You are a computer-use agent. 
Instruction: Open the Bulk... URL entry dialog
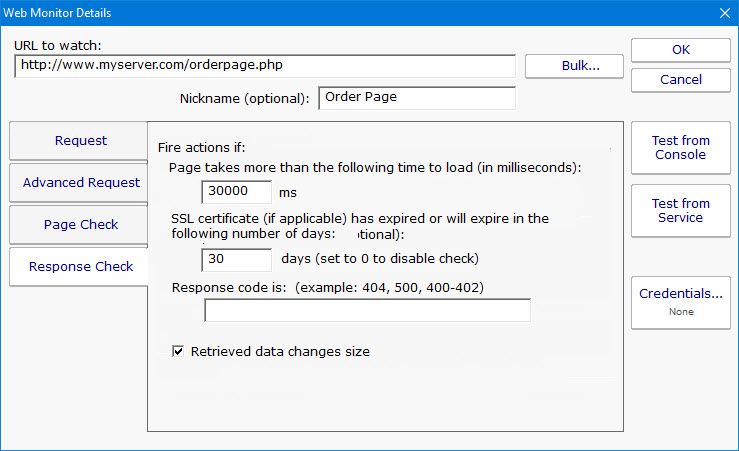[574, 66]
